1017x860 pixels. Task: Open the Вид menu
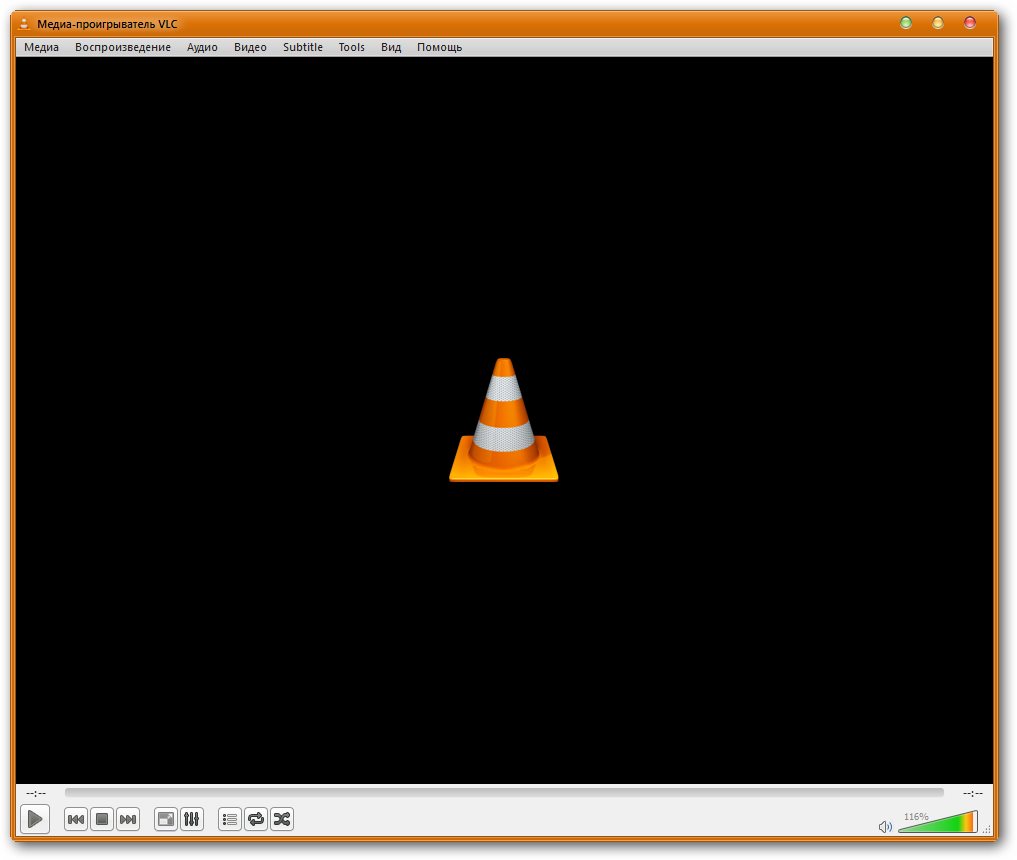point(391,47)
